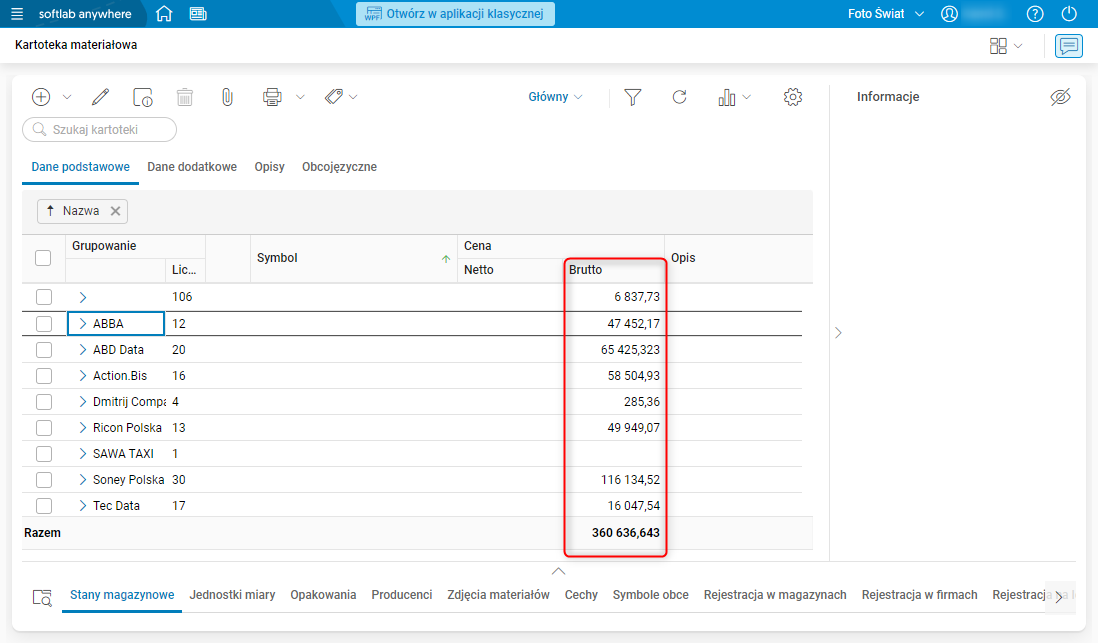Image resolution: width=1098 pixels, height=643 pixels.
Task: Open the Jednostki miary tab
Action: (232, 595)
